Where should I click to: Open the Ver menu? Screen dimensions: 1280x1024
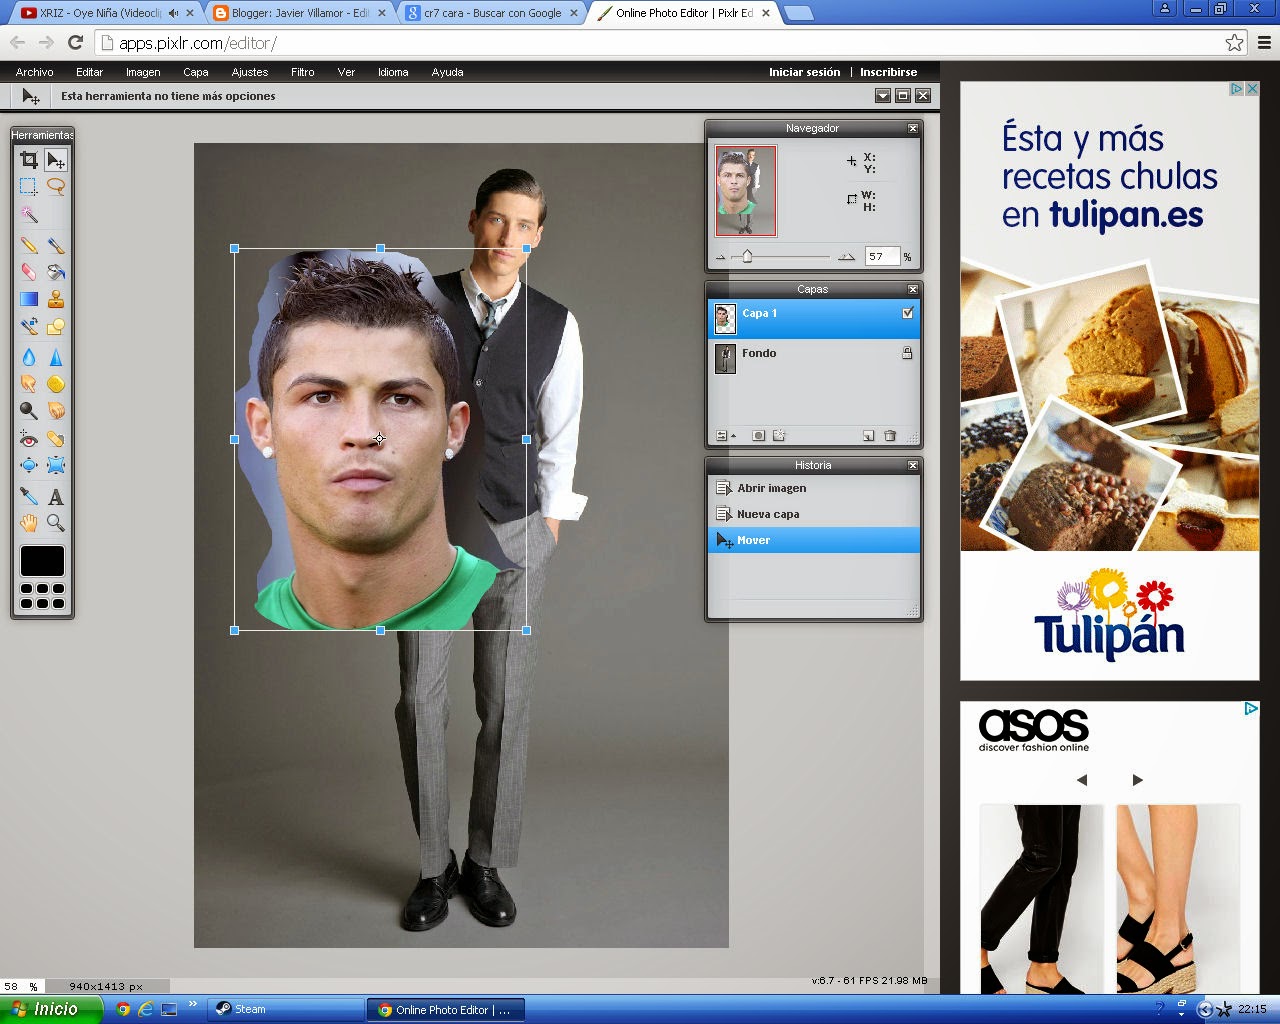point(346,72)
